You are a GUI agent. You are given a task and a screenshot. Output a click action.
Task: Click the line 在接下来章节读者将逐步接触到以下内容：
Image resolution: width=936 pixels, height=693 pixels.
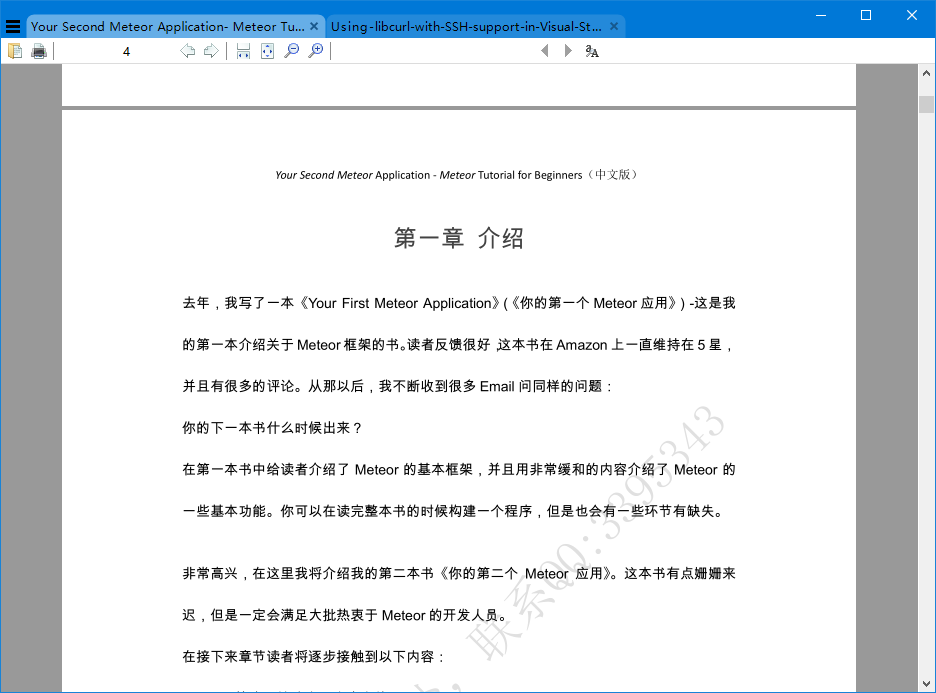(314, 657)
